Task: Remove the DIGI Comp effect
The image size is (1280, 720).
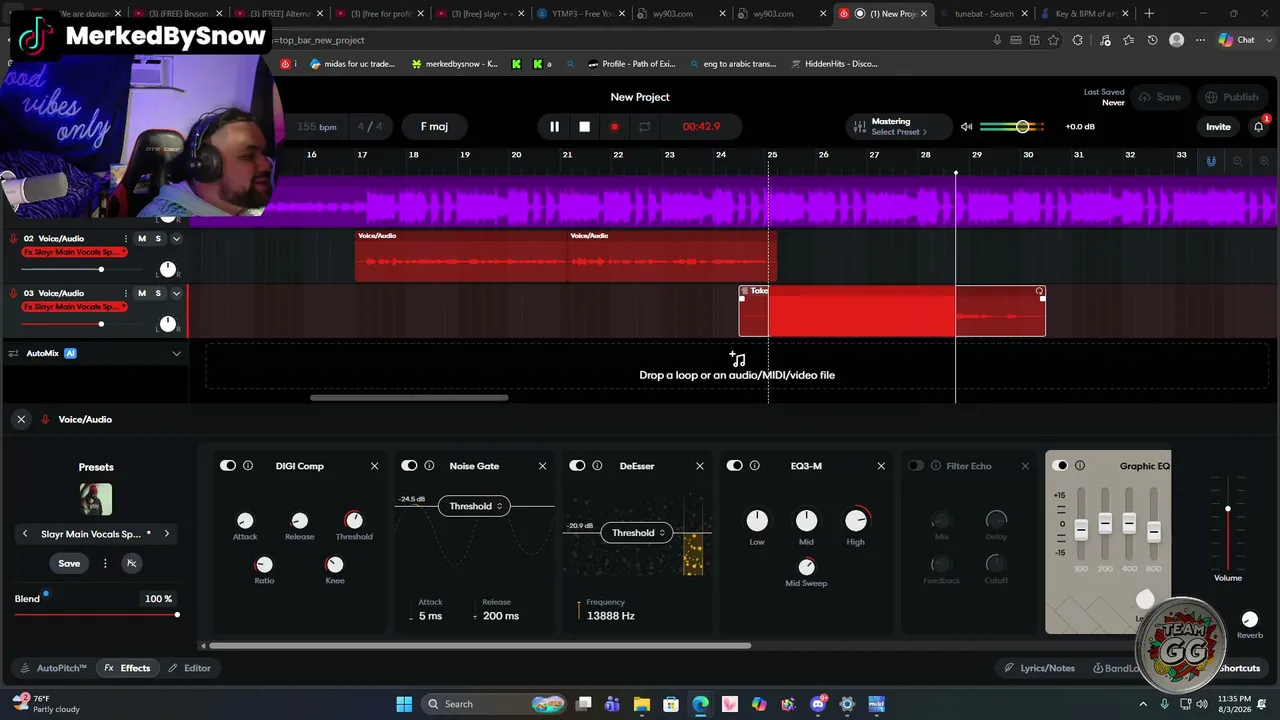Action: [x=375, y=466]
